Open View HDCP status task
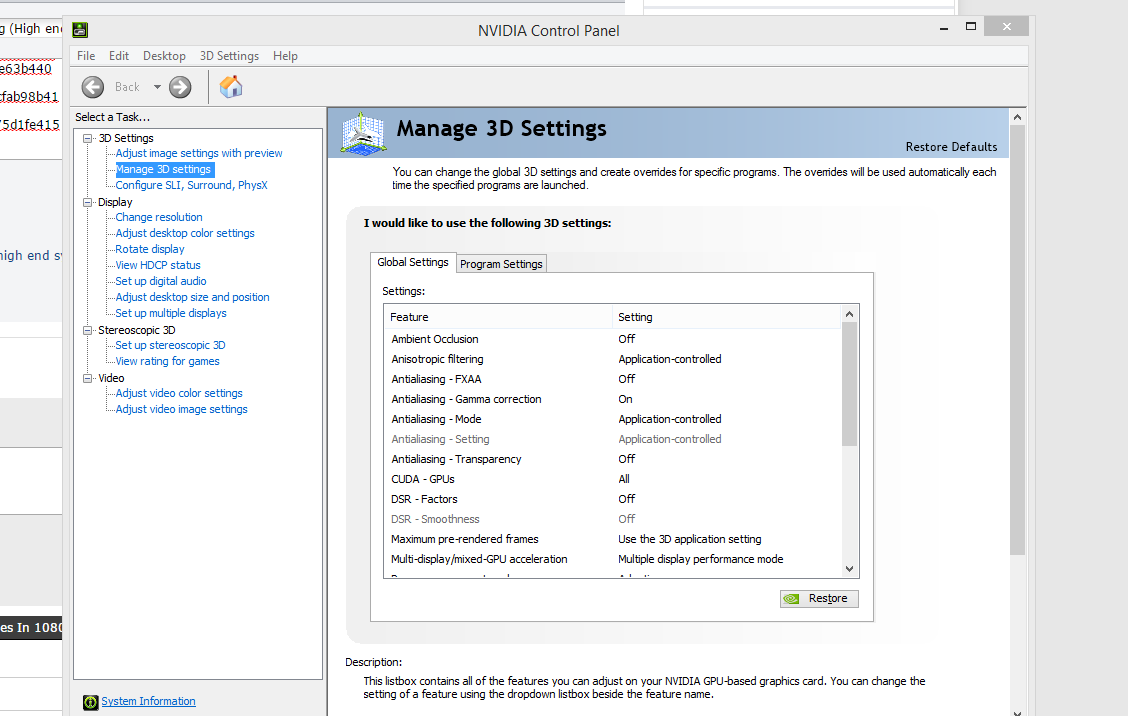1128x716 pixels. (x=158, y=265)
